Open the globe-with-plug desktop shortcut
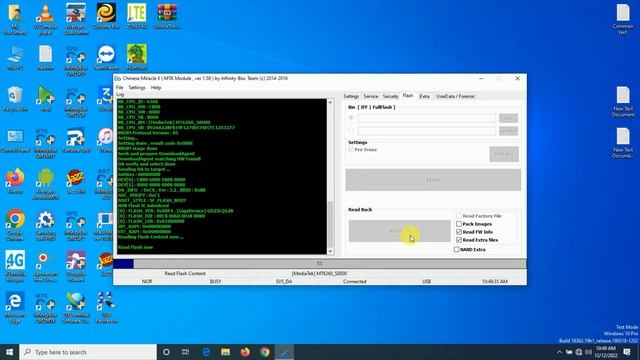The height and width of the screenshot is (360, 640). point(76,307)
